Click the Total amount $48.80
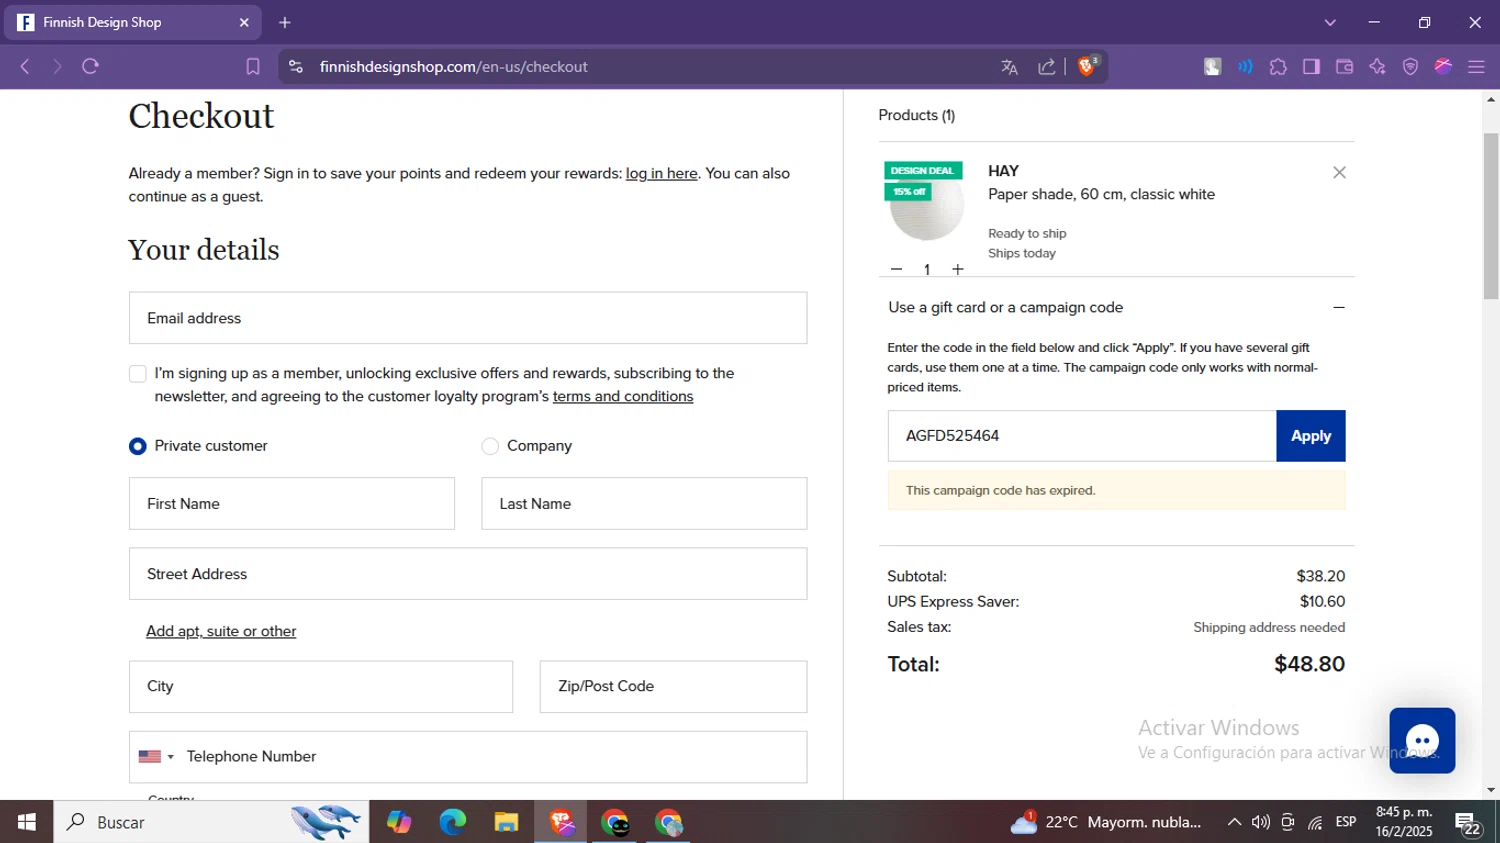Screen dimensions: 1500x843 click(x=1309, y=664)
